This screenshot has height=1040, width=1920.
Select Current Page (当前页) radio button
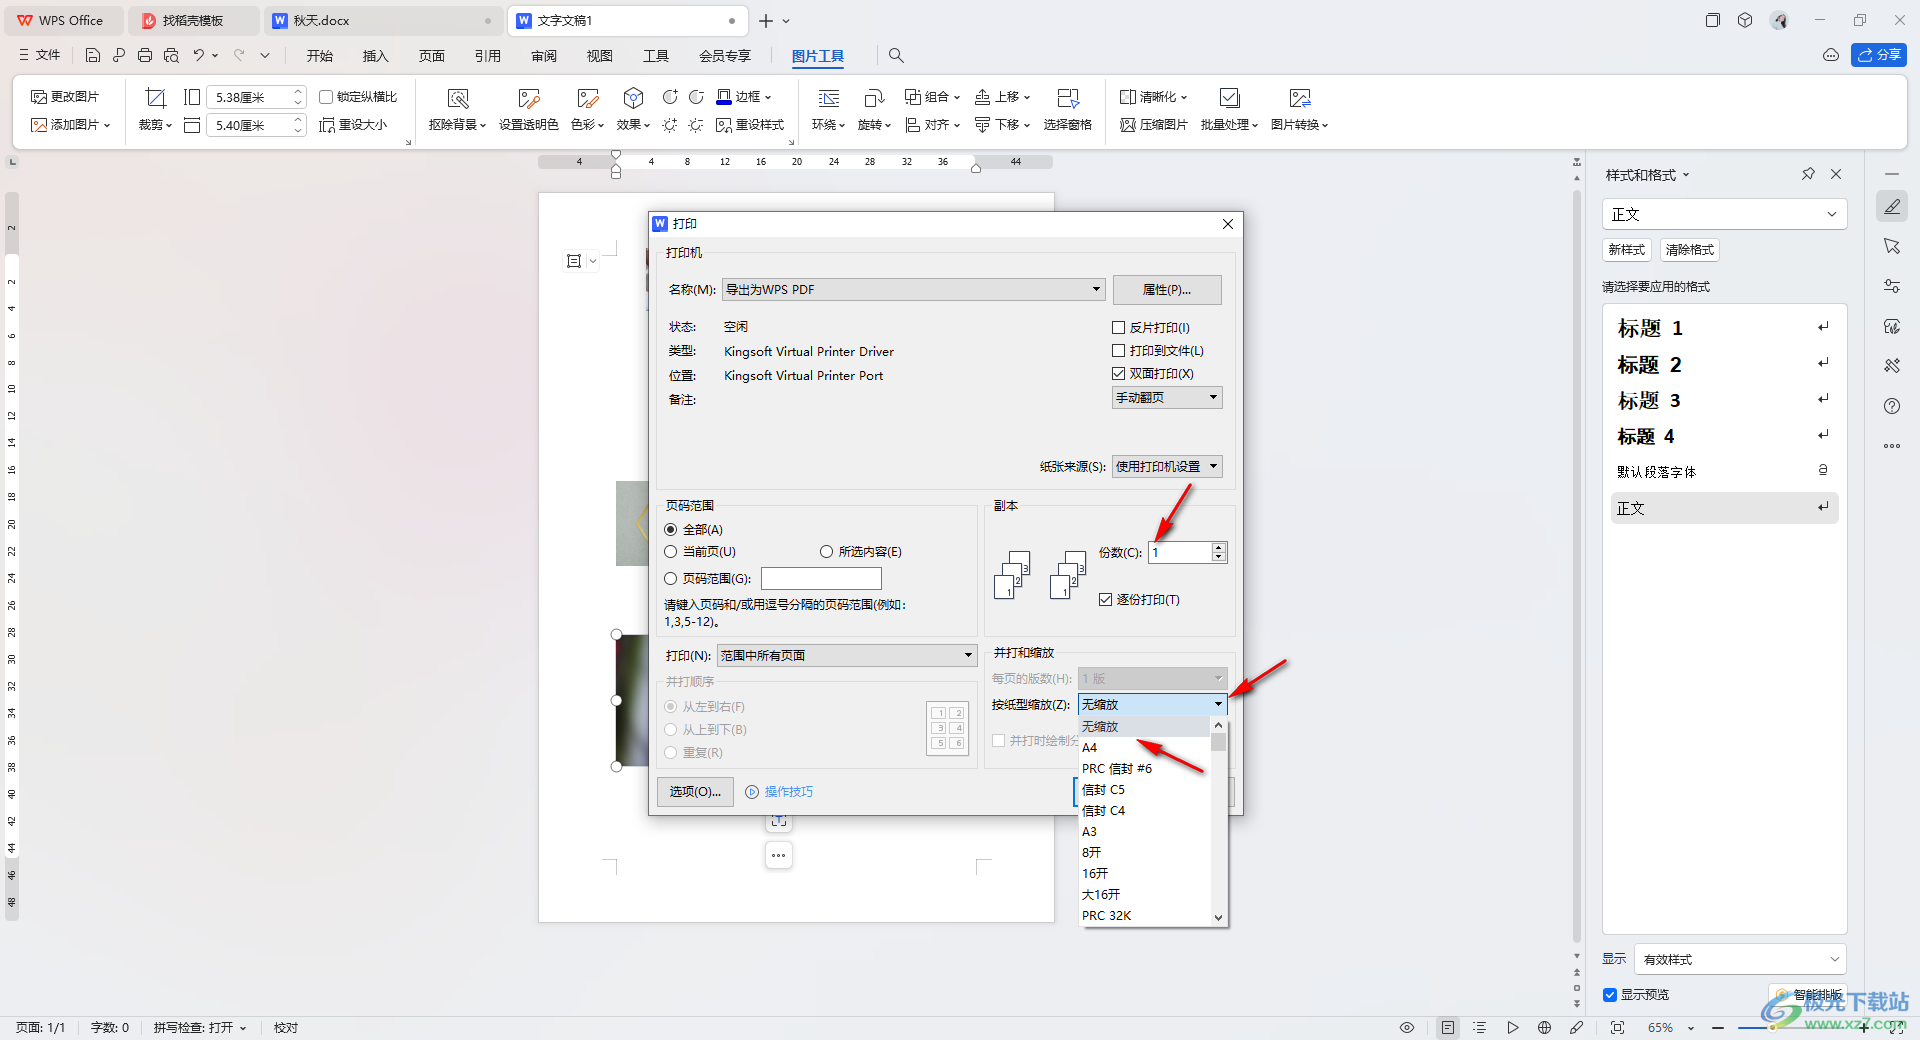point(671,552)
